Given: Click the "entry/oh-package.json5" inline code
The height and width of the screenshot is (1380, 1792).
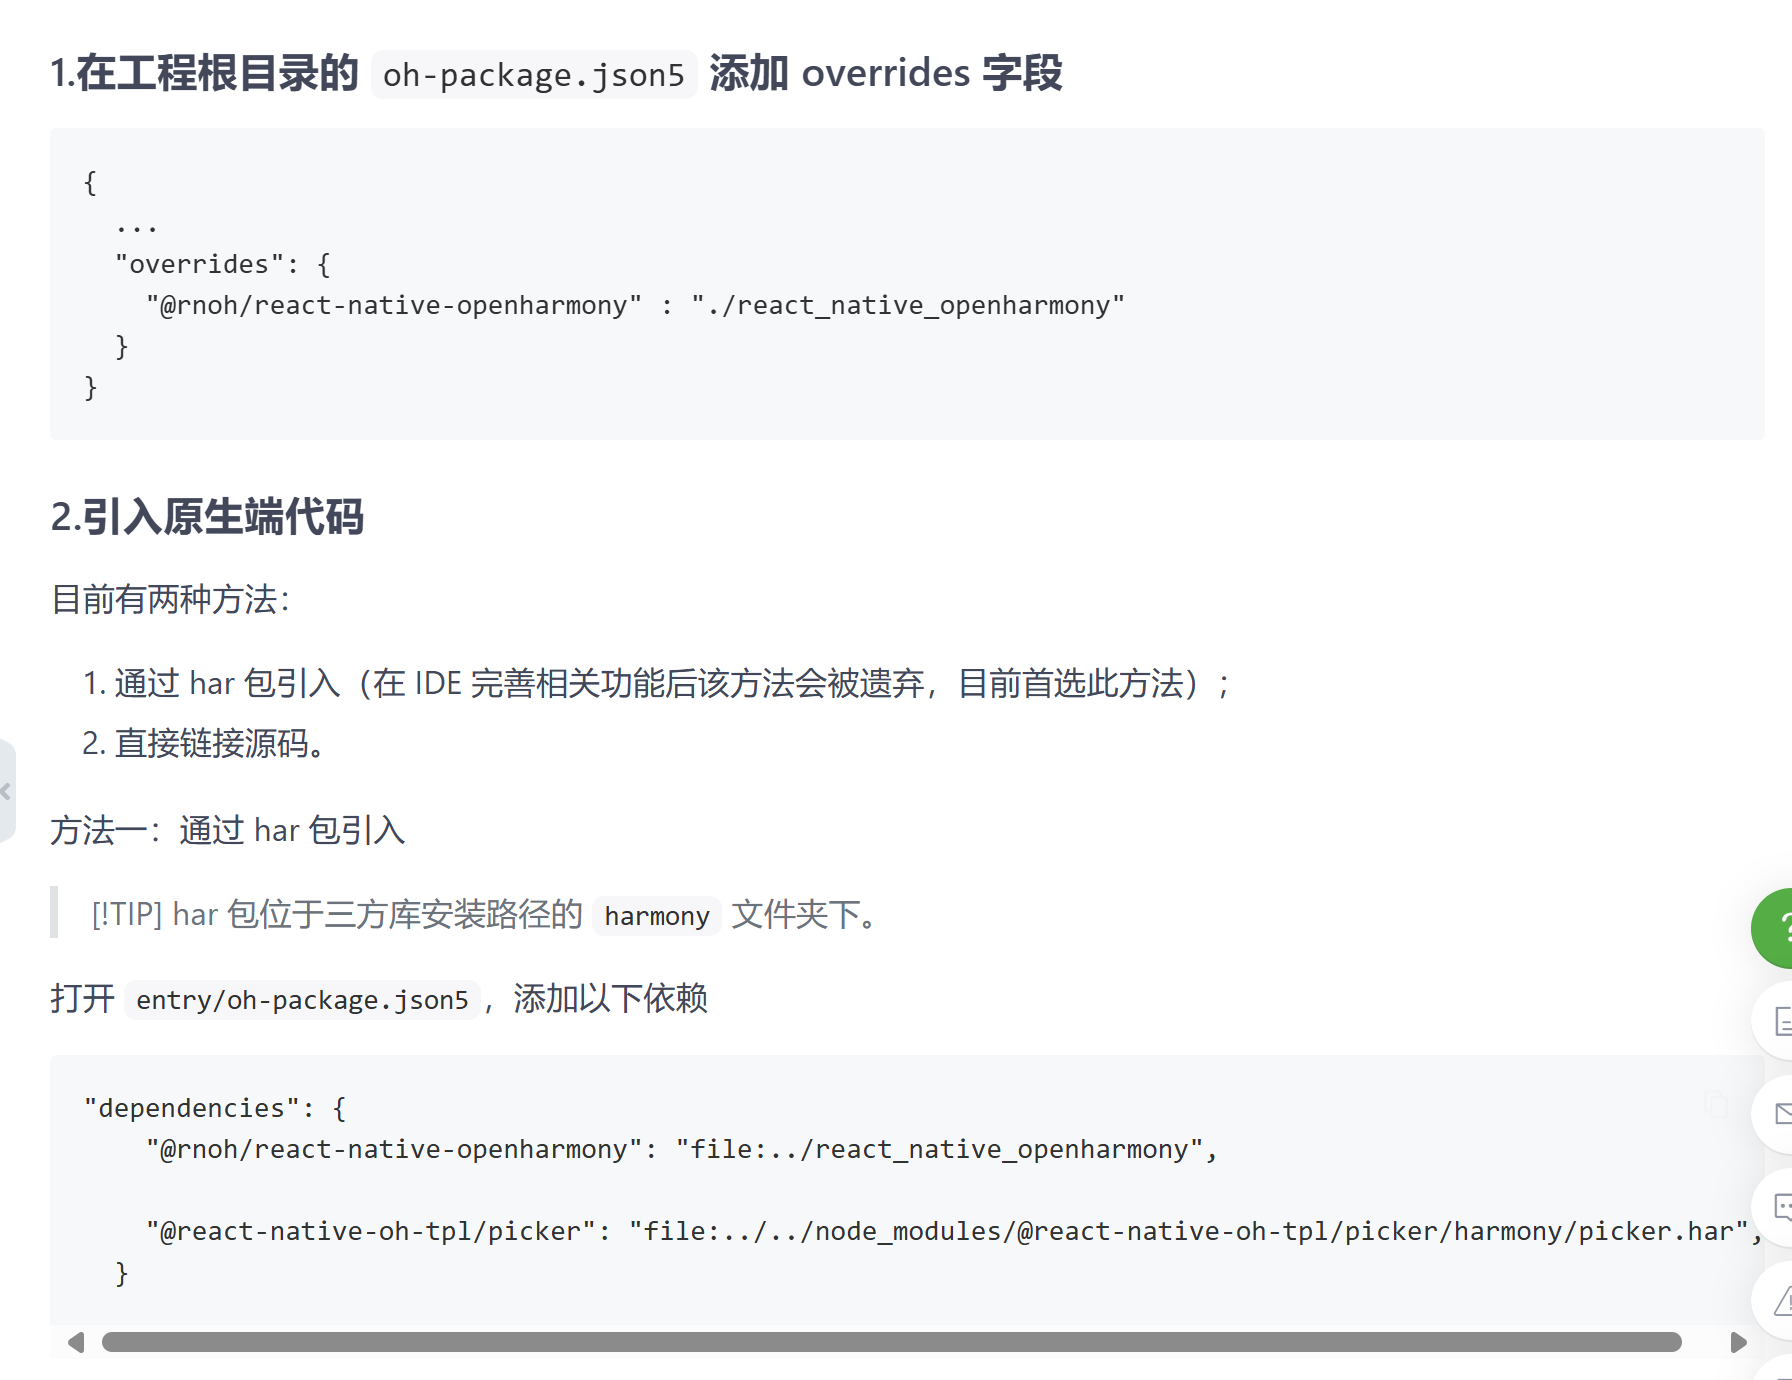Looking at the screenshot, I should [x=302, y=1000].
